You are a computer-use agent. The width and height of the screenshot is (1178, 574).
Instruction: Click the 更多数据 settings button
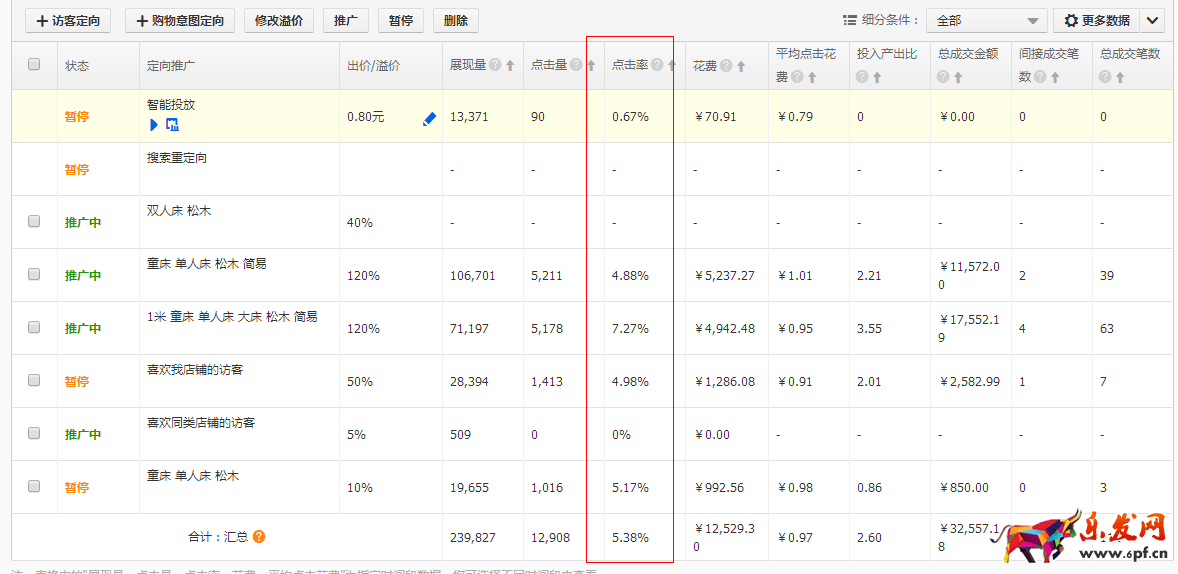[x=1097, y=21]
